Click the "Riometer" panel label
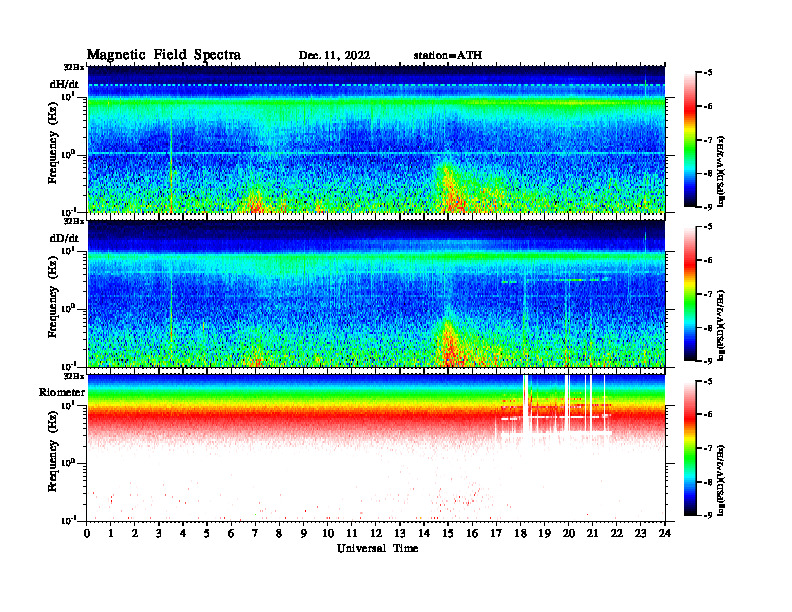The height and width of the screenshot is (612, 792). [x=62, y=392]
